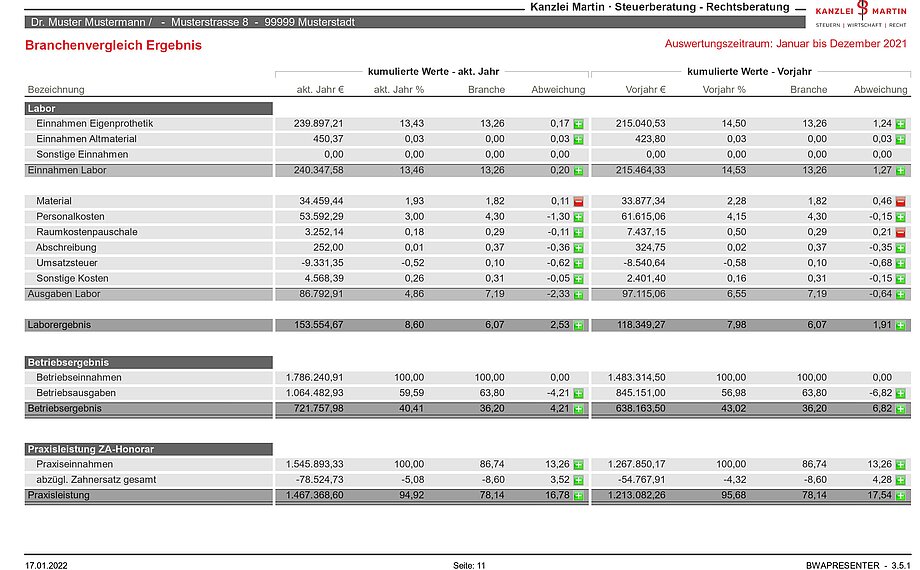Click the 'Branchenvergleich Ergebnis' title
Image resolution: width=920 pixels, height=570 pixels.
113,45
